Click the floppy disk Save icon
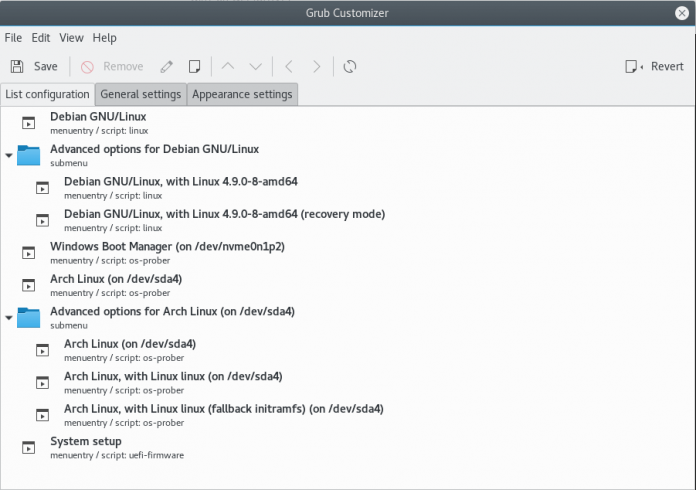696x490 pixels. [17, 67]
